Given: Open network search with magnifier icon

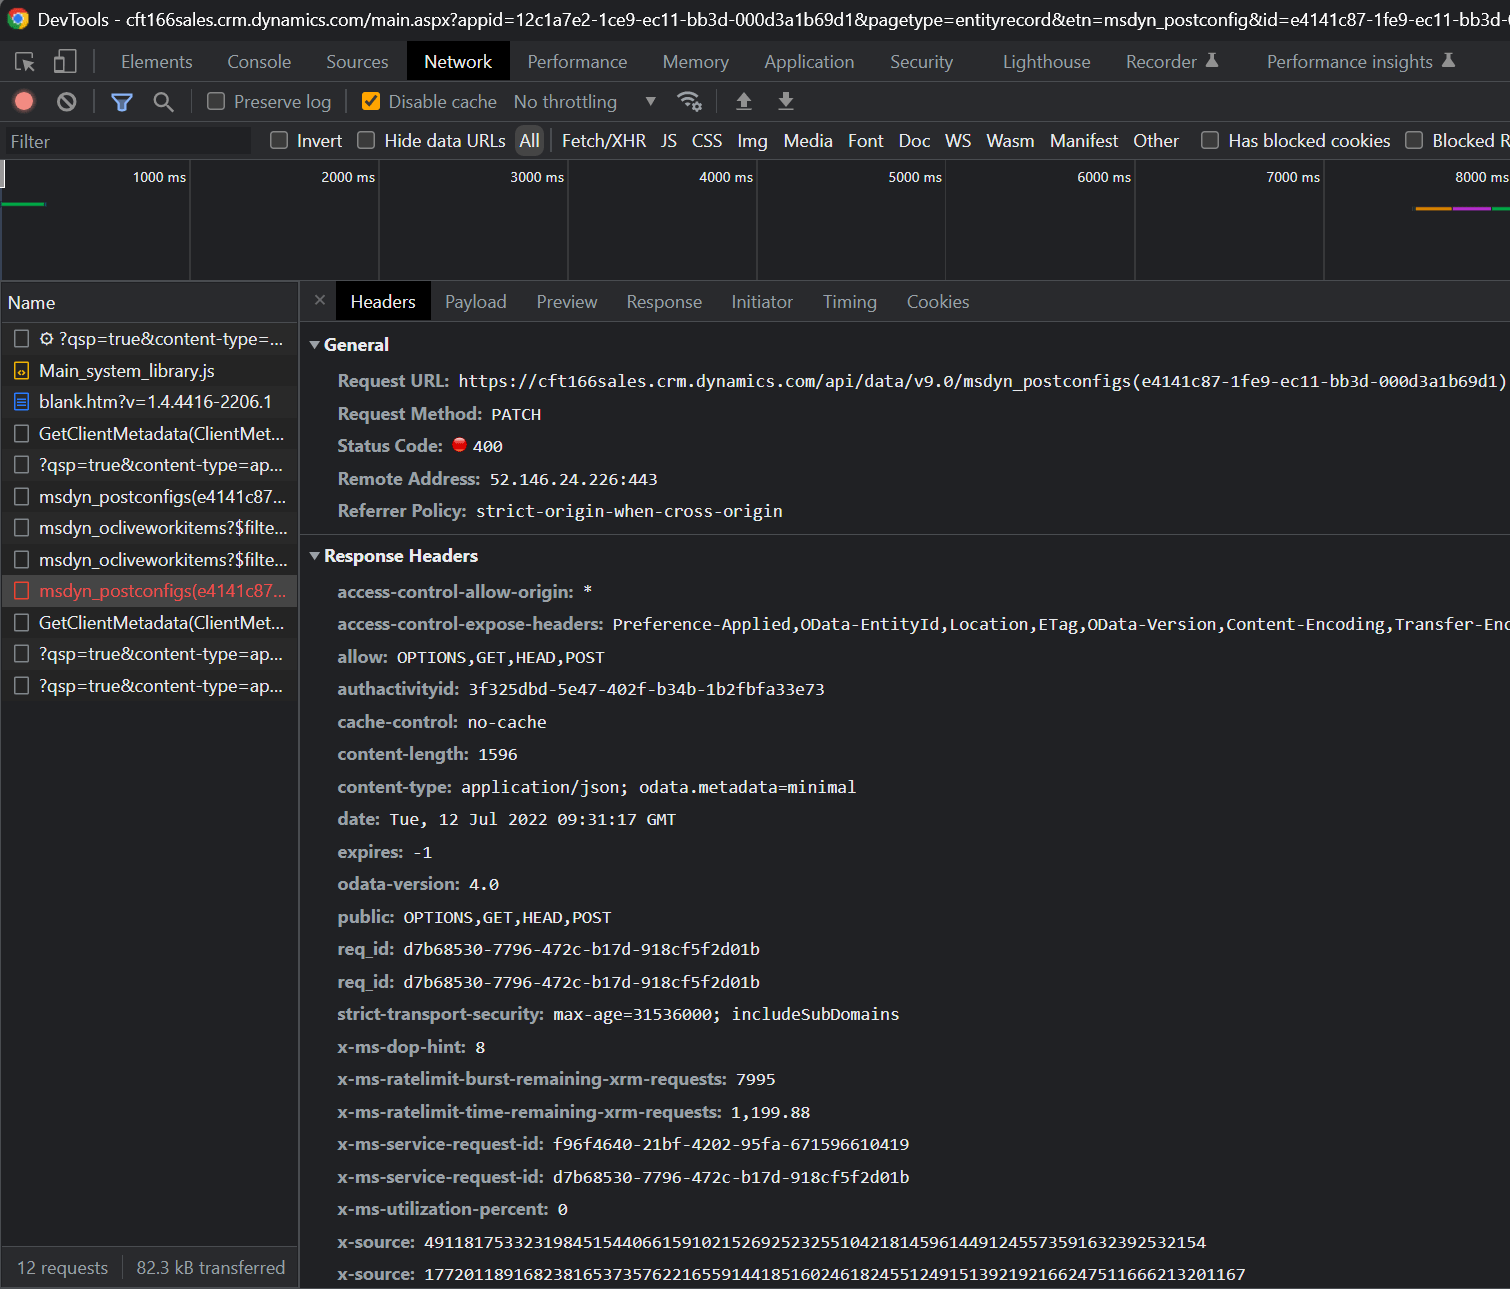Looking at the screenshot, I should pyautogui.click(x=163, y=101).
